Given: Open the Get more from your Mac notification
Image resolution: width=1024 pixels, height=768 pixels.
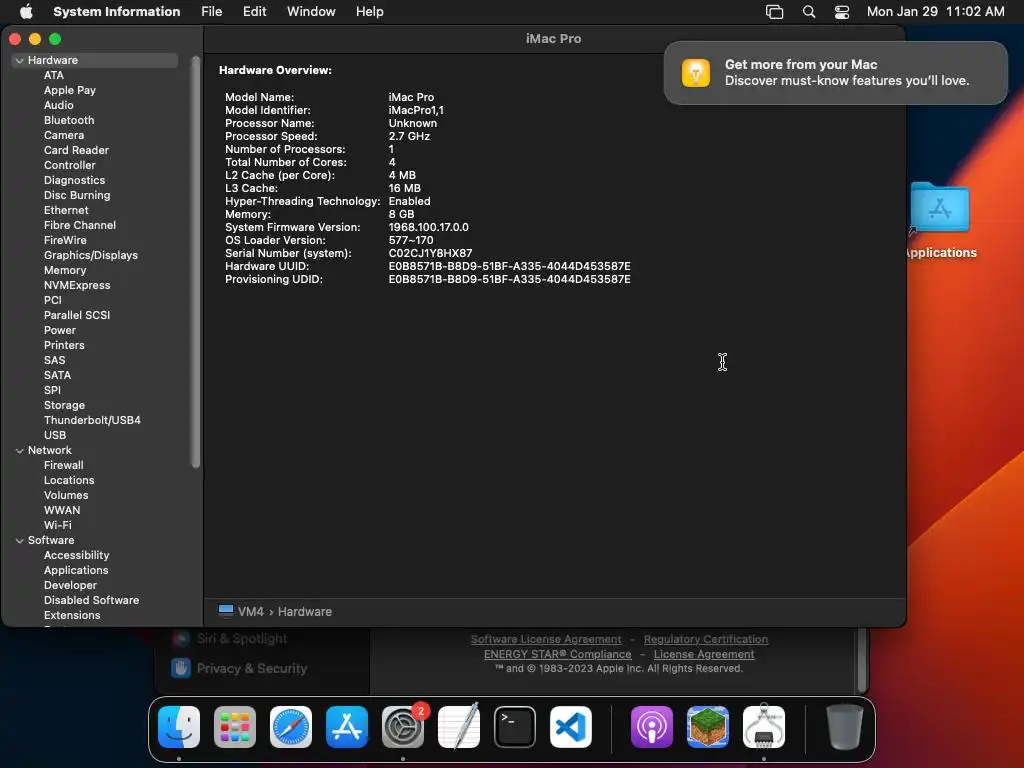Looking at the screenshot, I should click(x=835, y=72).
